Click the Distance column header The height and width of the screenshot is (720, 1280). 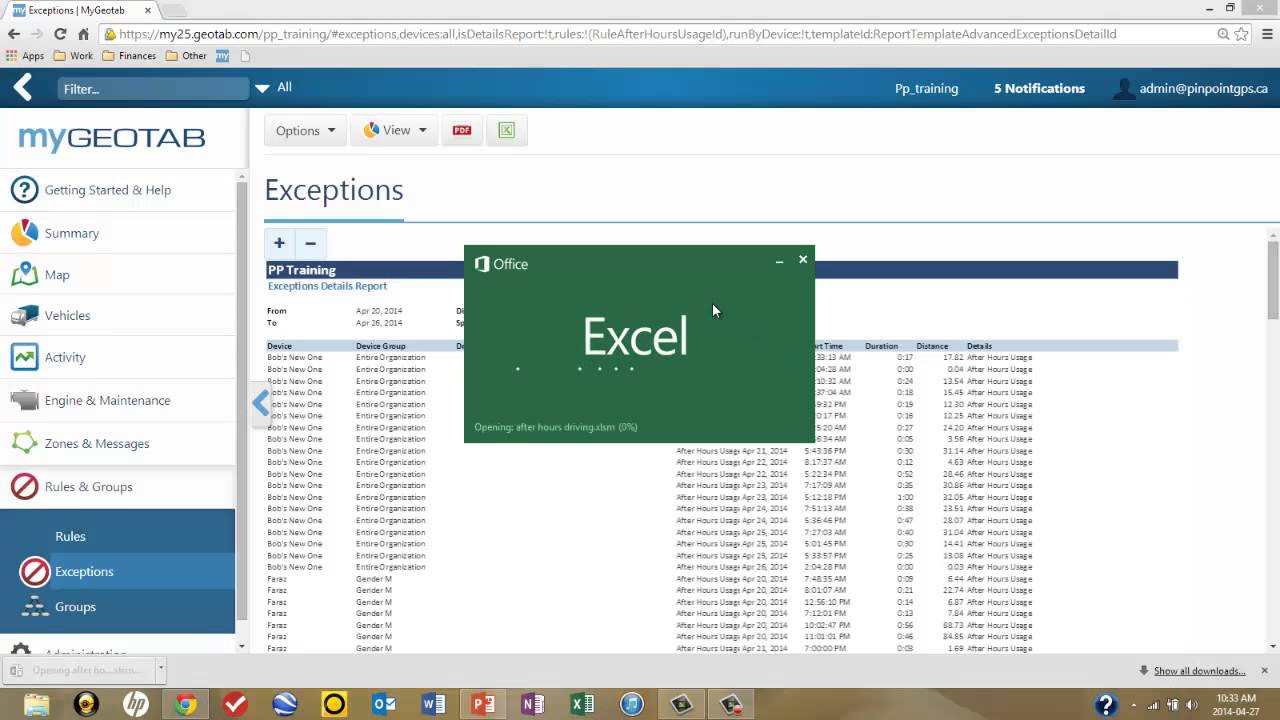(932, 346)
